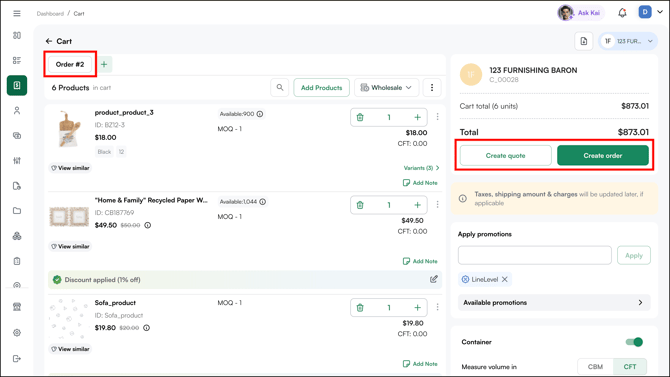The width and height of the screenshot is (670, 377).
Task: Expand Variants (3) for product_product_3
Action: coord(421,168)
